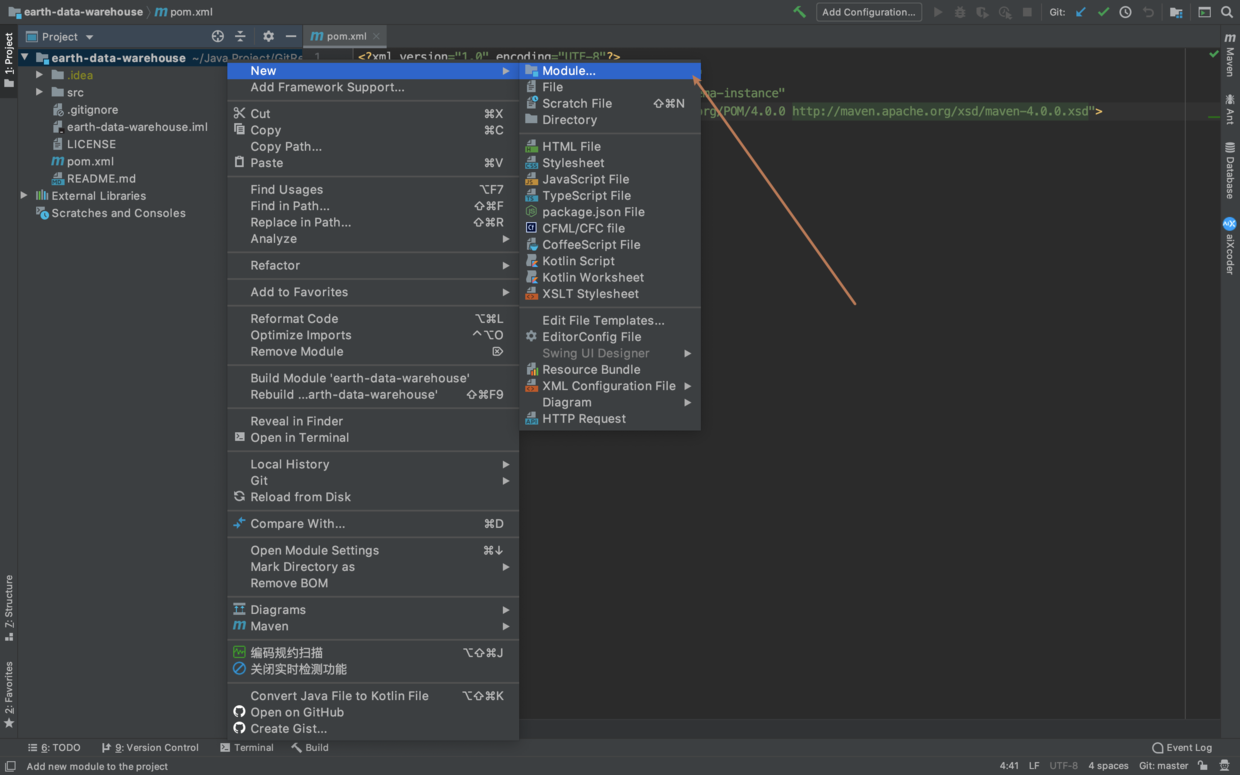The height and width of the screenshot is (775, 1240).
Task: Click the disabled Run play icon
Action: (x=938, y=12)
